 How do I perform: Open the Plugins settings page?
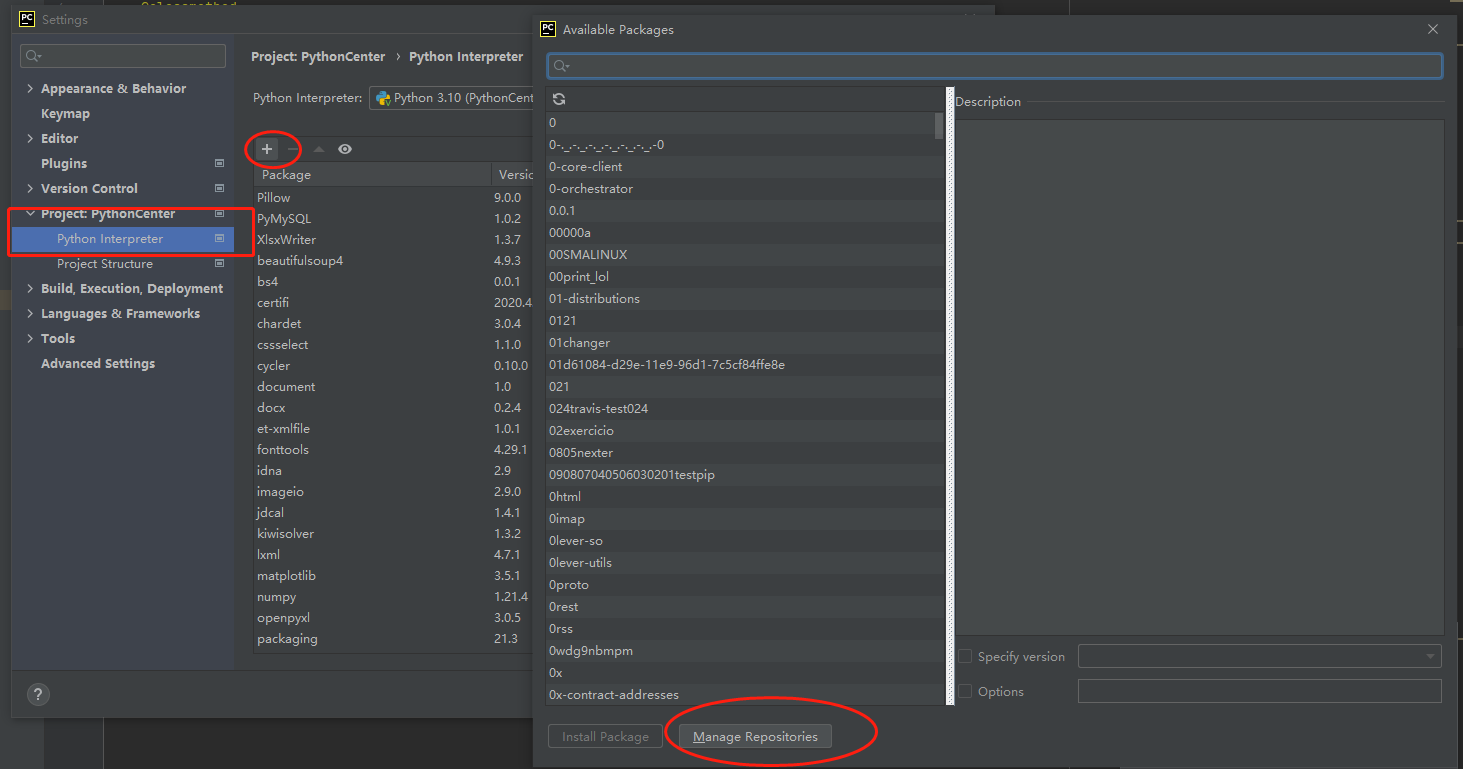(x=64, y=163)
